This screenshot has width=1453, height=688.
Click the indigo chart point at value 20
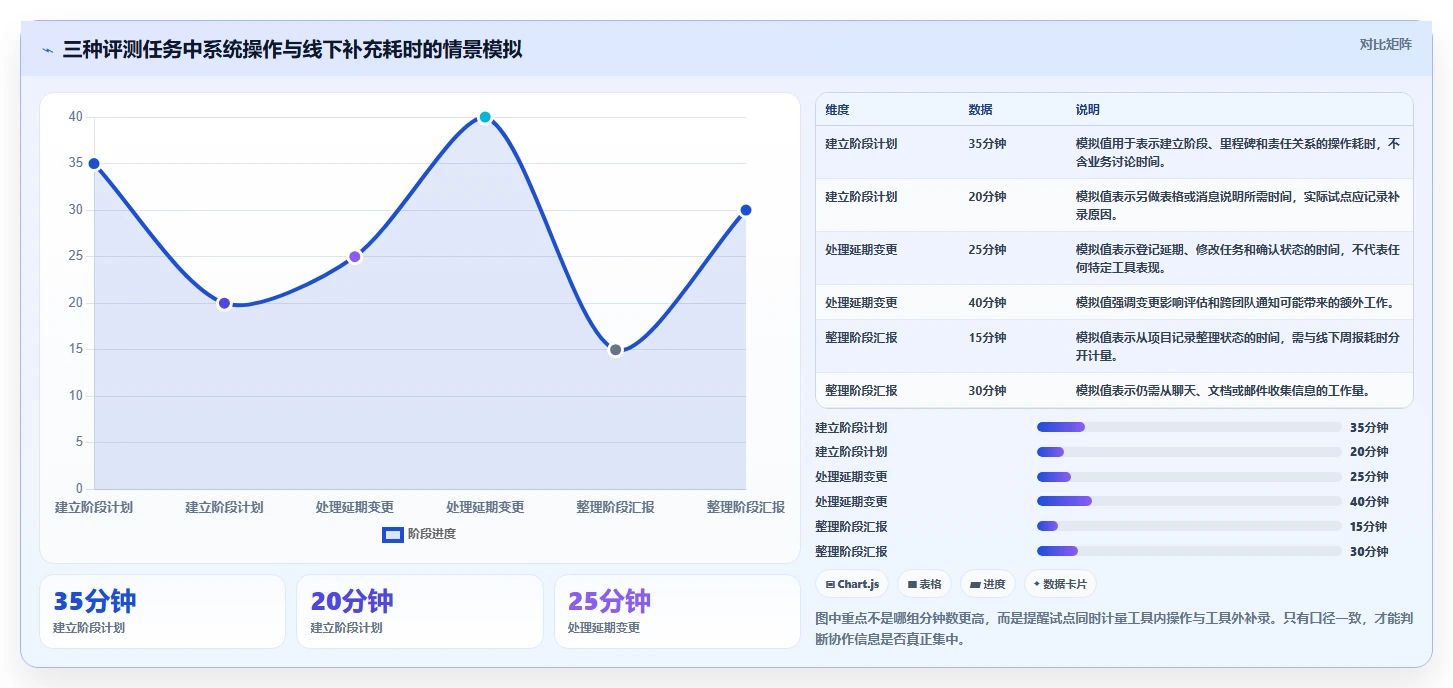[224, 303]
